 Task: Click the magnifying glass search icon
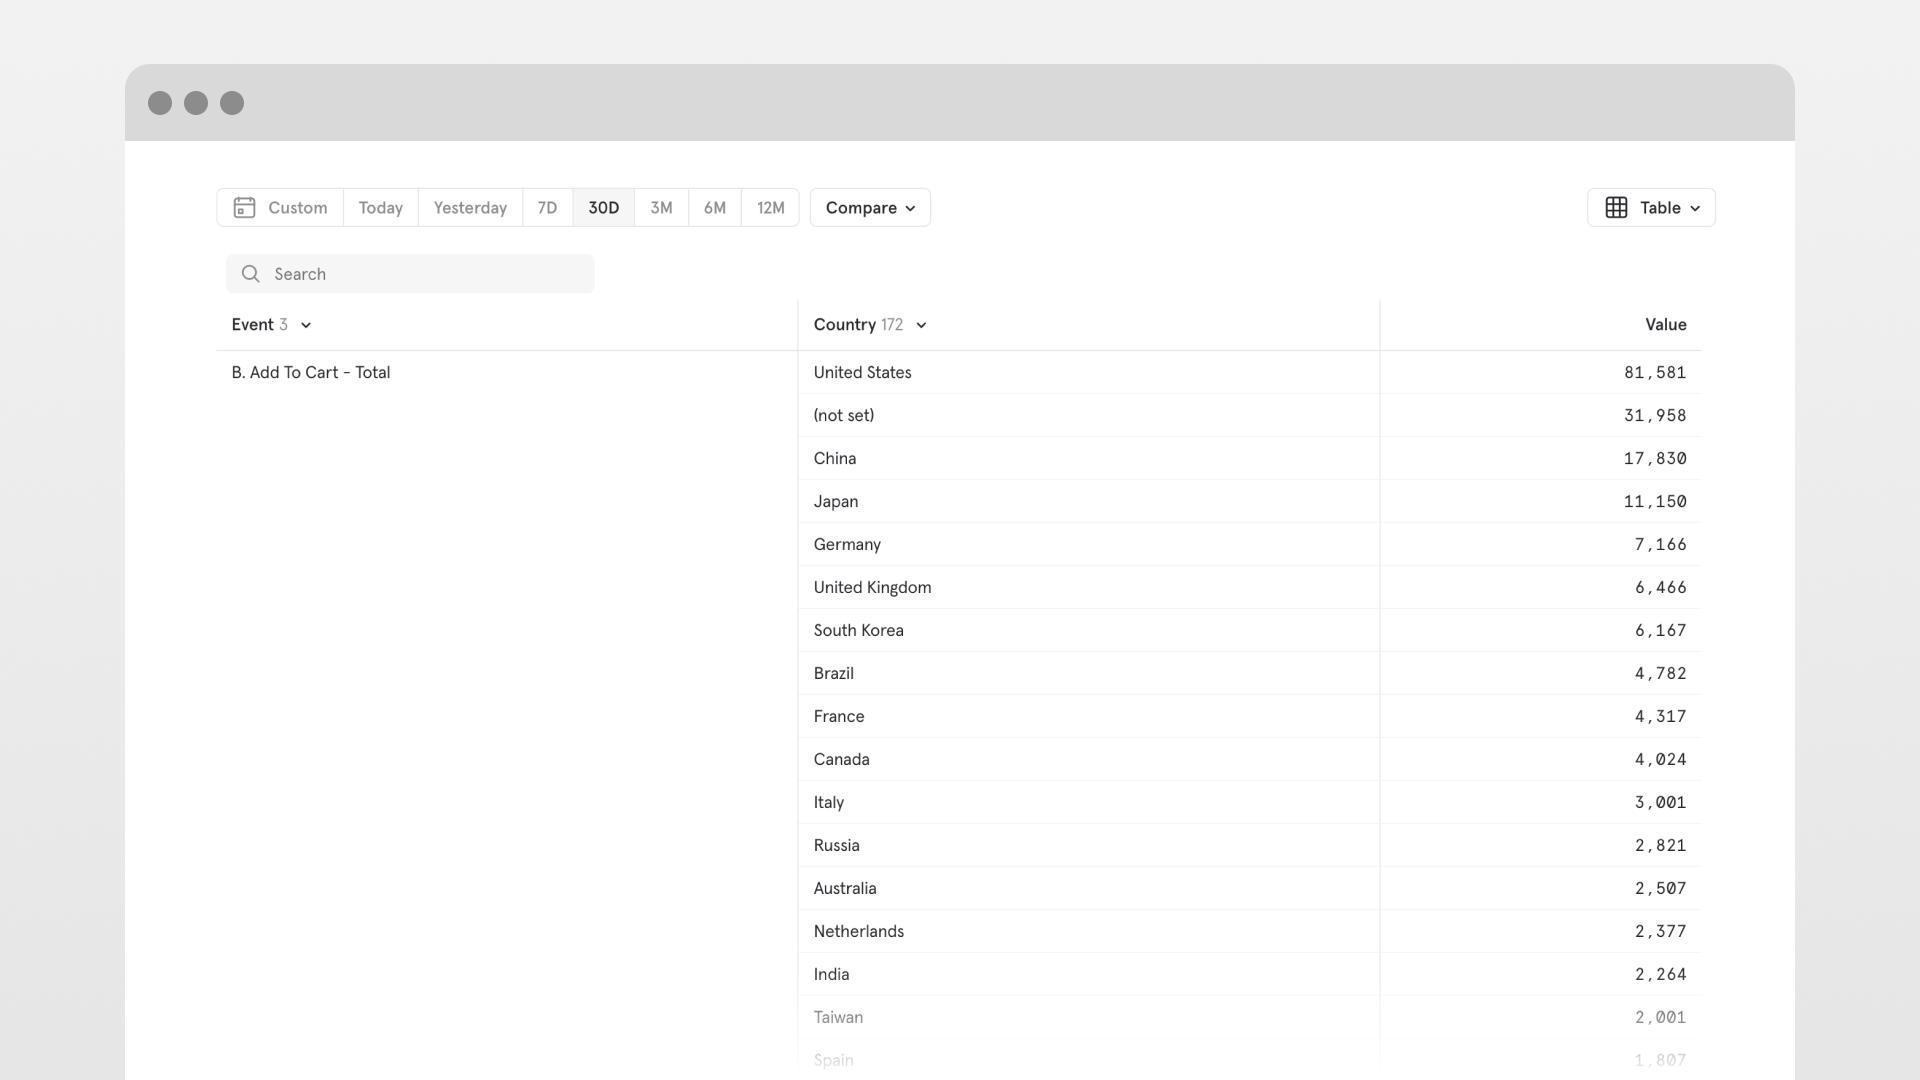(250, 273)
